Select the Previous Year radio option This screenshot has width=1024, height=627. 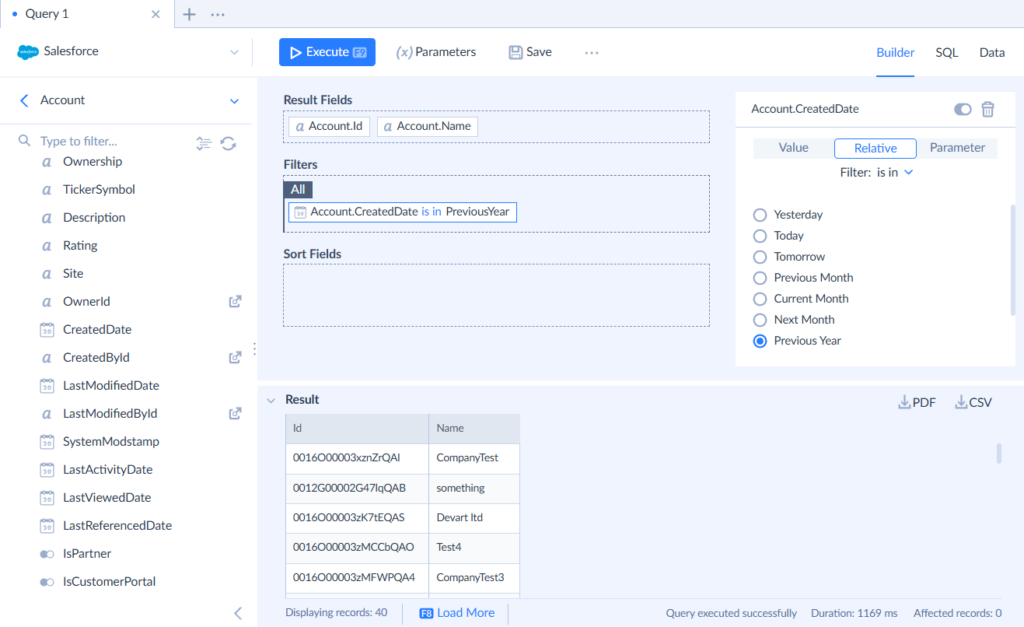[760, 341]
